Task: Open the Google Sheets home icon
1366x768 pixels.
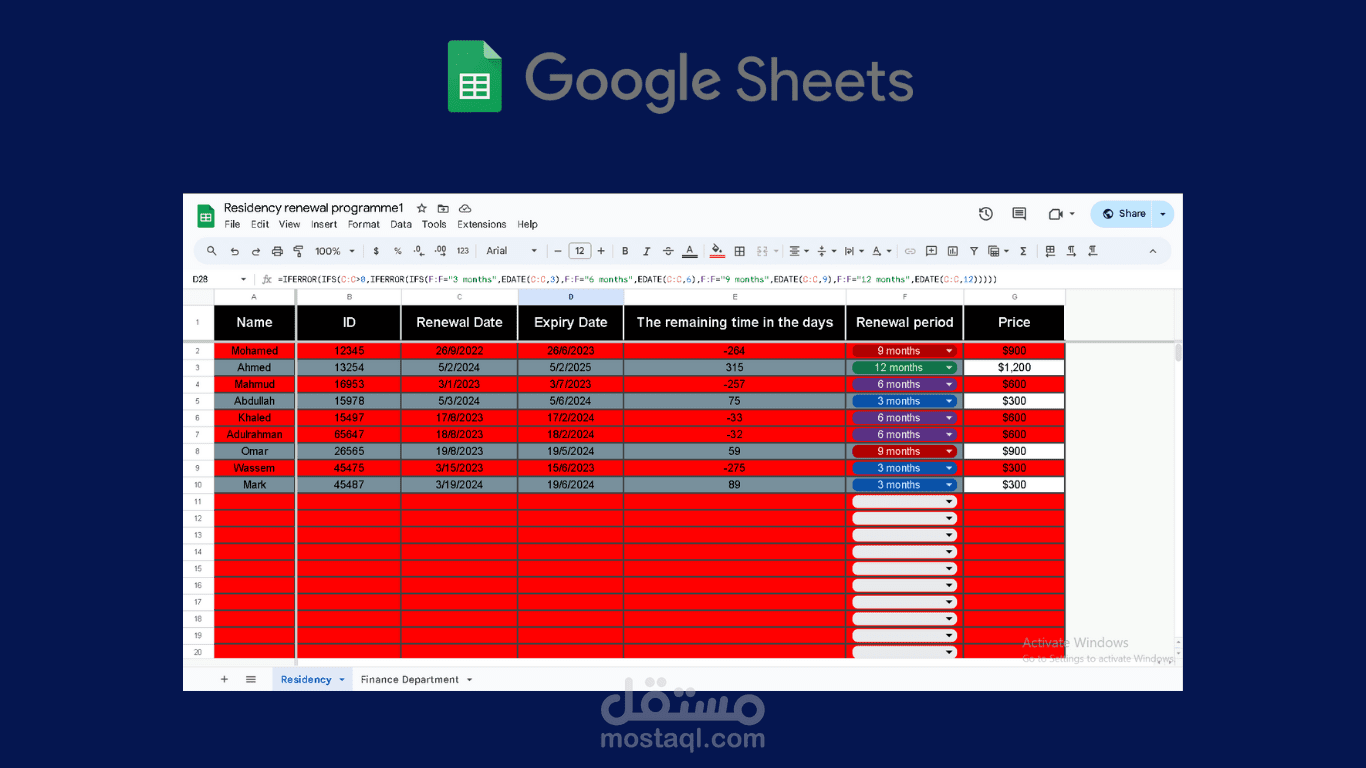Action: pyautogui.click(x=206, y=216)
